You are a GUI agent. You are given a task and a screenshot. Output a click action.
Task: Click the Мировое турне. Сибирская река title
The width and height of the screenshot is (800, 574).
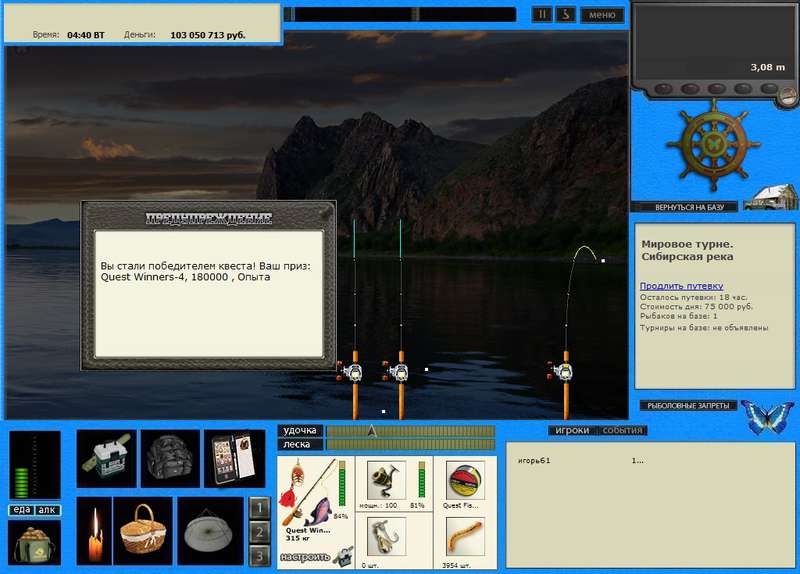tap(687, 251)
